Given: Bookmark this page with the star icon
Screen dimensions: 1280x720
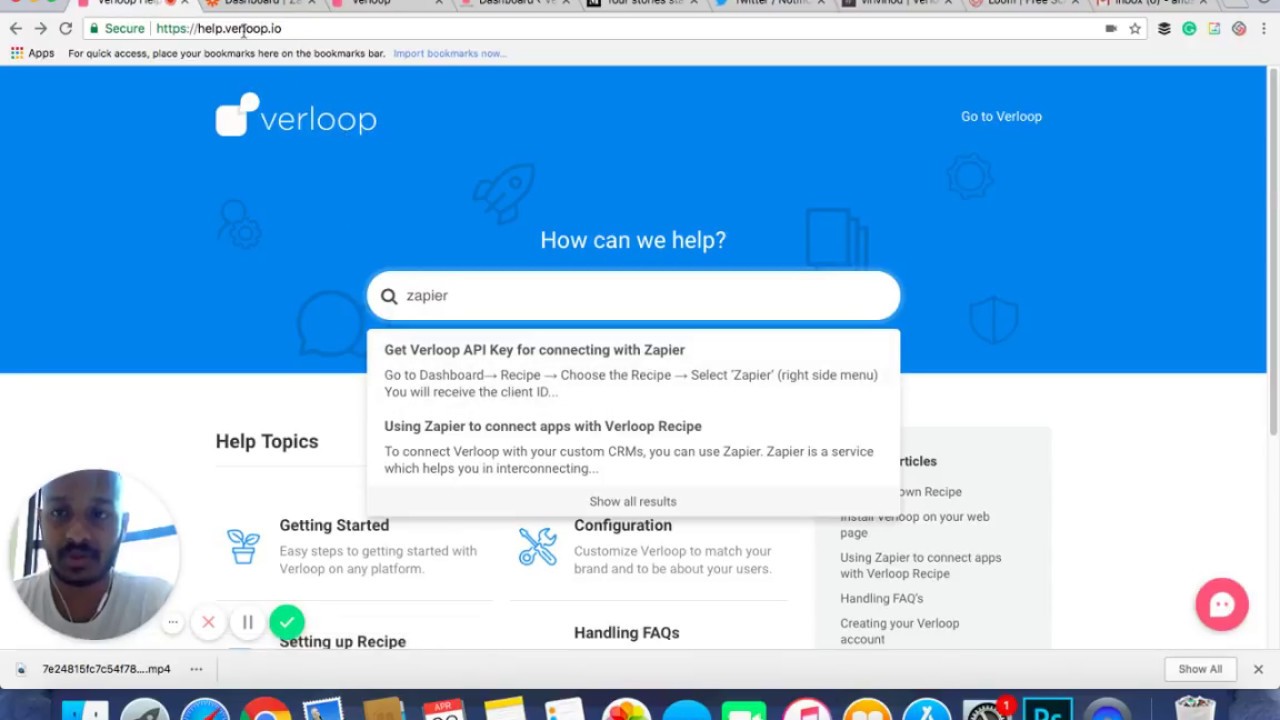Looking at the screenshot, I should [x=1135, y=29].
